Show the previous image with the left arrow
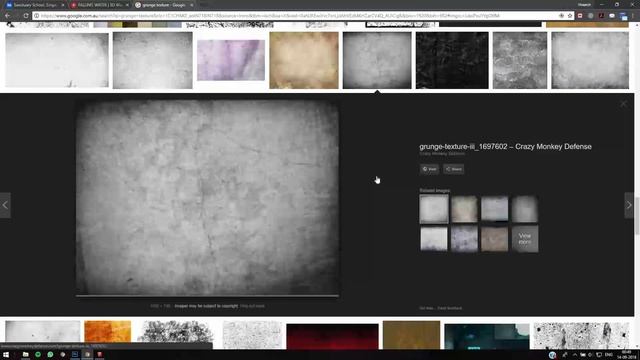Image resolution: width=640 pixels, height=360 pixels. click(5, 205)
